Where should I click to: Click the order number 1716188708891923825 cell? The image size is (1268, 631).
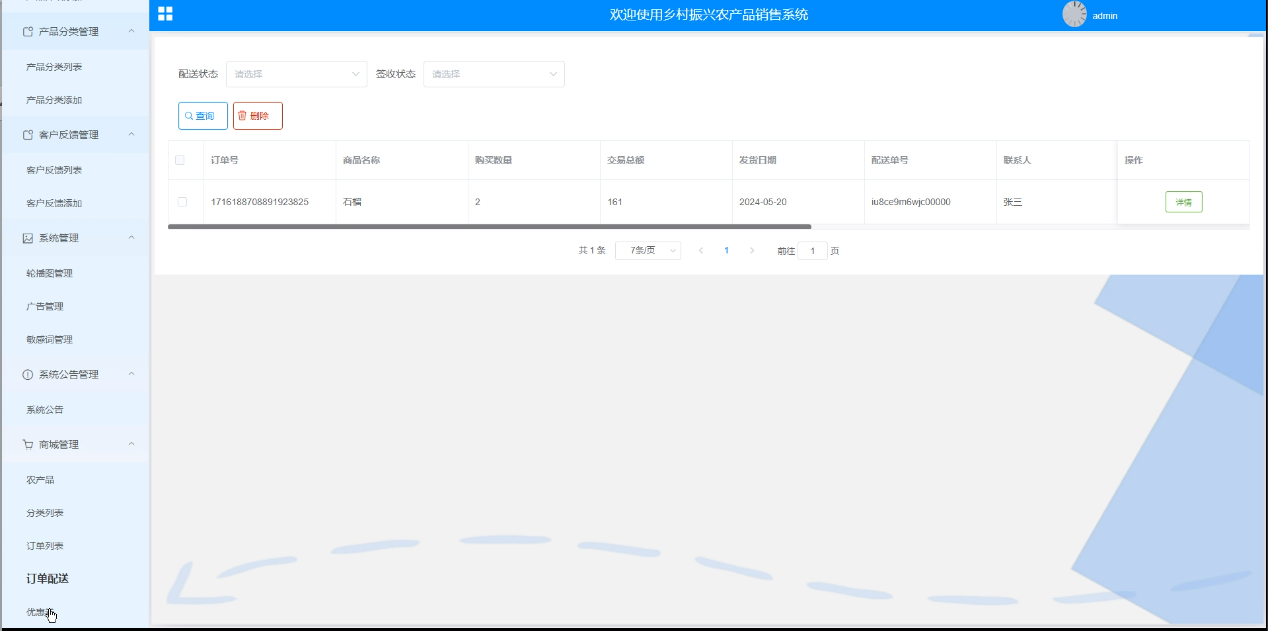pyautogui.click(x=260, y=202)
